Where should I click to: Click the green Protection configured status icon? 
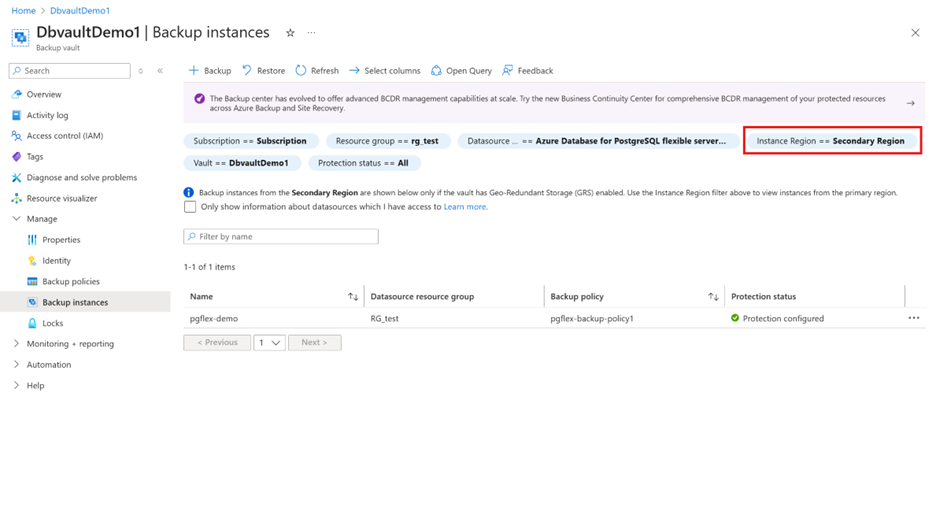pos(735,318)
